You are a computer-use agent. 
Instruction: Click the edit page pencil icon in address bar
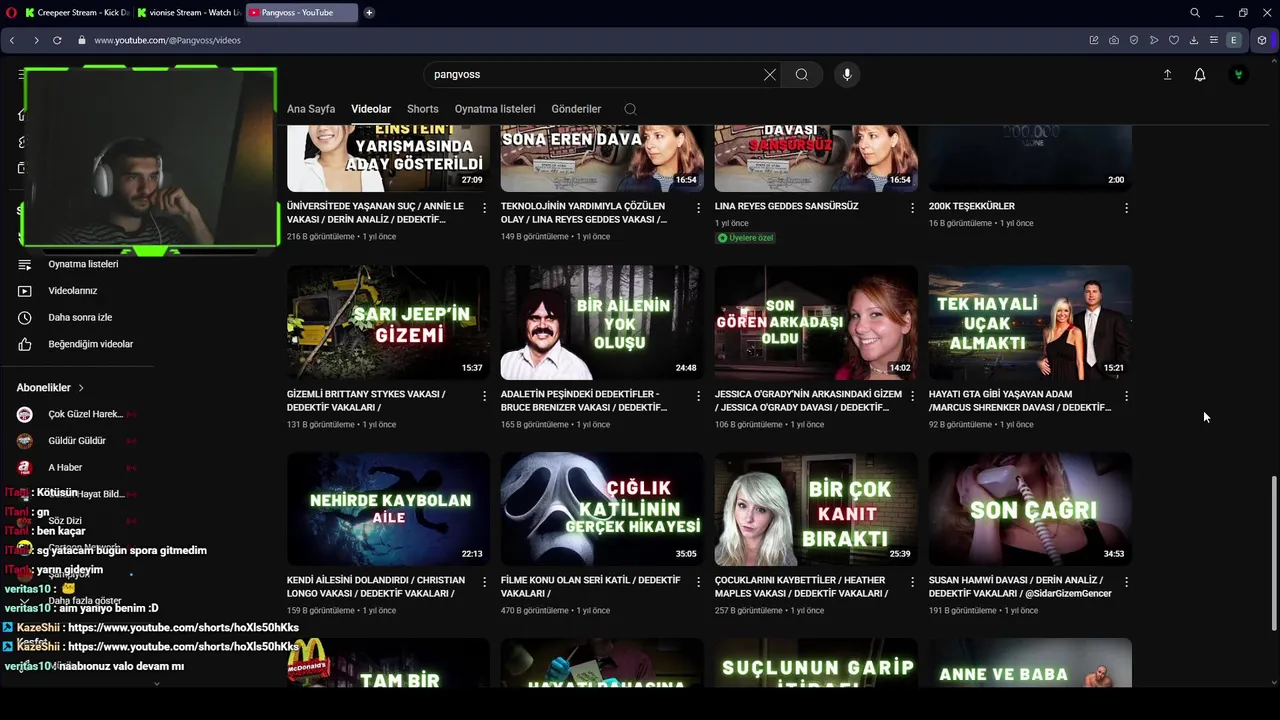point(1094,40)
